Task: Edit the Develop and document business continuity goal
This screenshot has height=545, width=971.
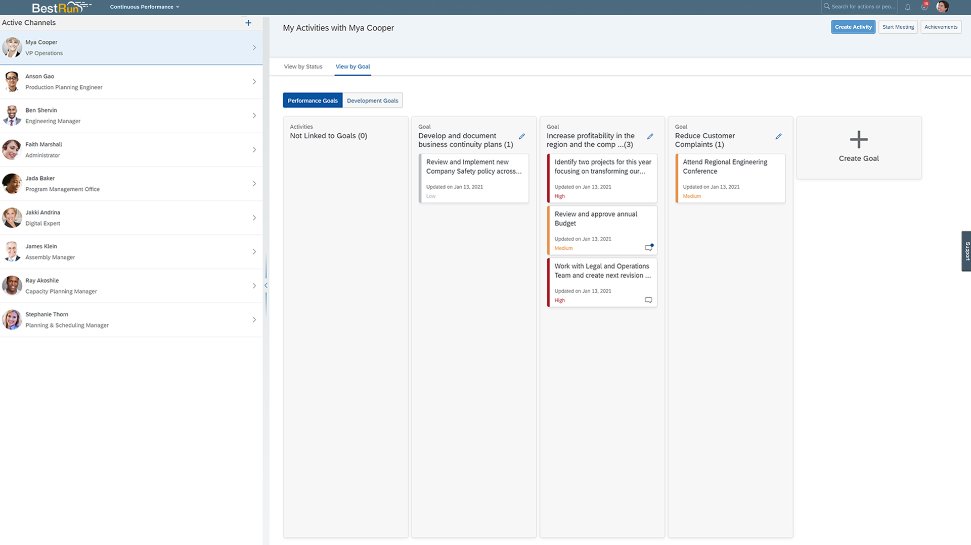Action: pos(522,136)
